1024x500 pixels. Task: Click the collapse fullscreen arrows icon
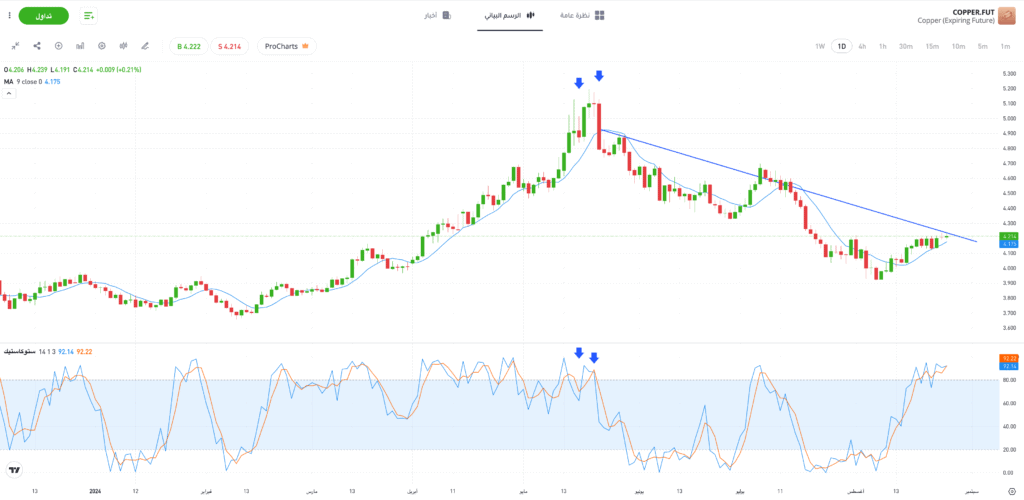[15, 46]
